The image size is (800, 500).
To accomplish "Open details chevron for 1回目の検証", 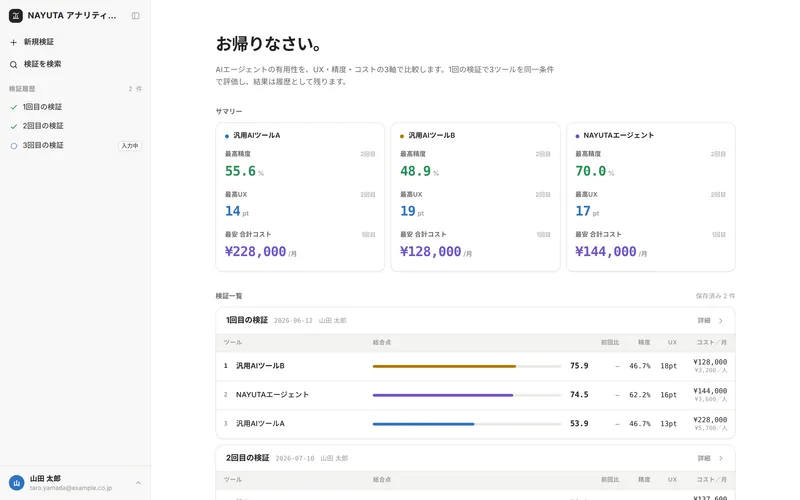I will point(721,321).
